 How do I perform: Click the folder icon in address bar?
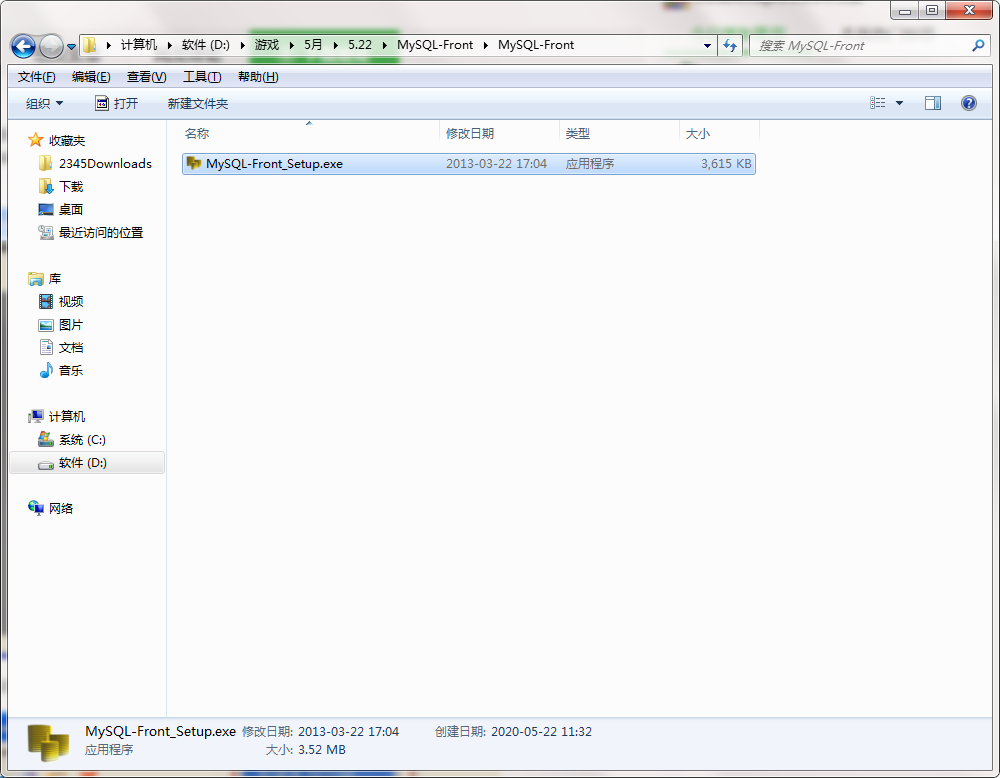click(x=90, y=45)
